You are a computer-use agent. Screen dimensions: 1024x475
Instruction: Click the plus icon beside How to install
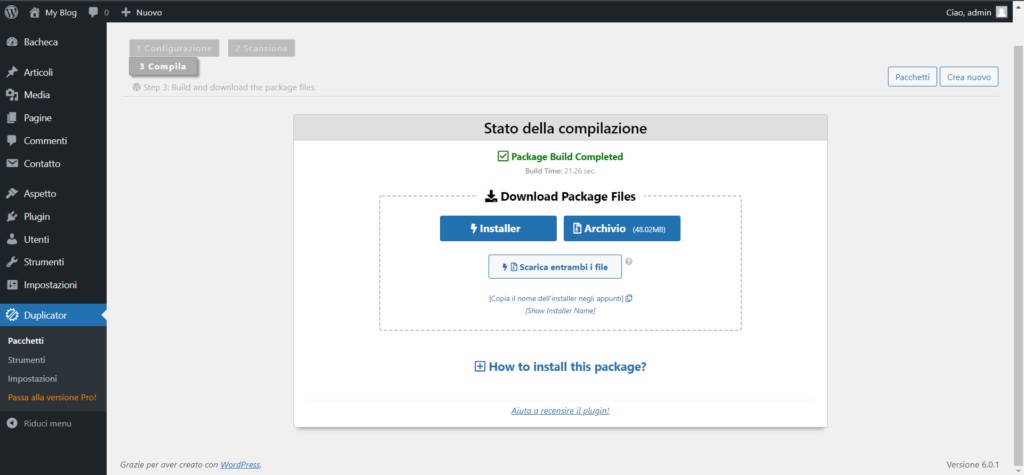pyautogui.click(x=480, y=367)
